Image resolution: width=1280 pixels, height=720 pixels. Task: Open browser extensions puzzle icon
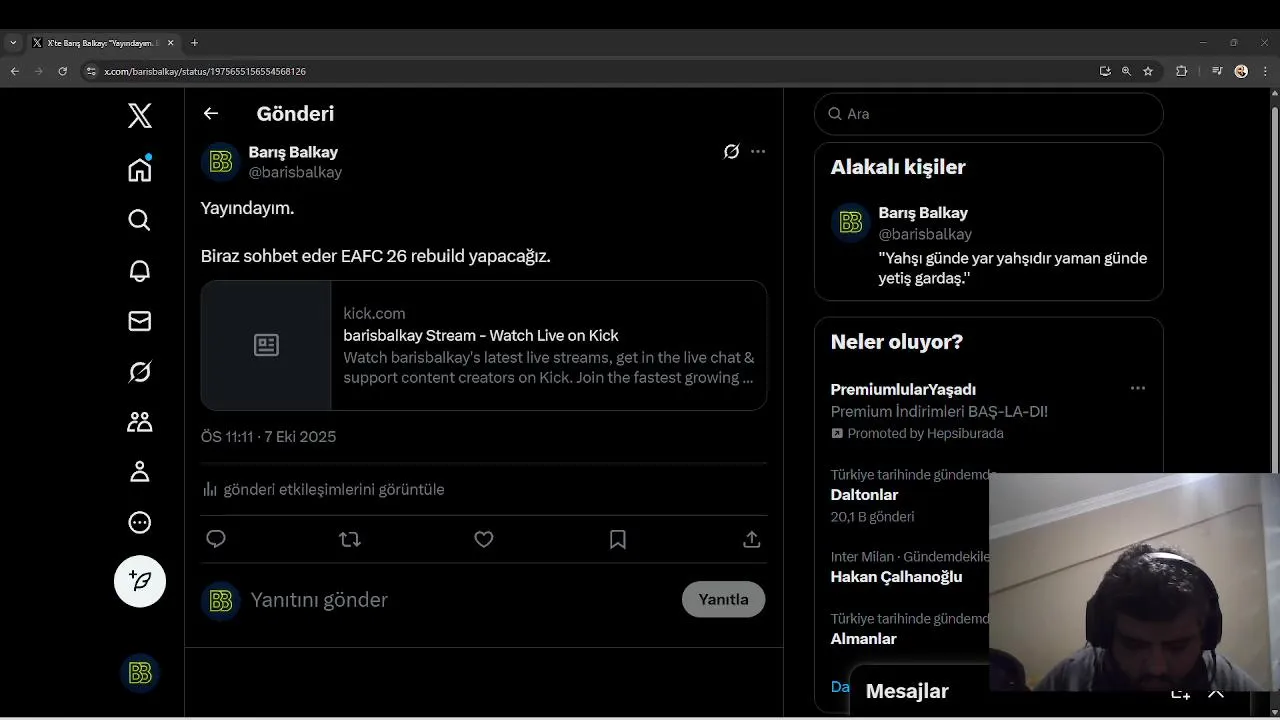click(1182, 71)
